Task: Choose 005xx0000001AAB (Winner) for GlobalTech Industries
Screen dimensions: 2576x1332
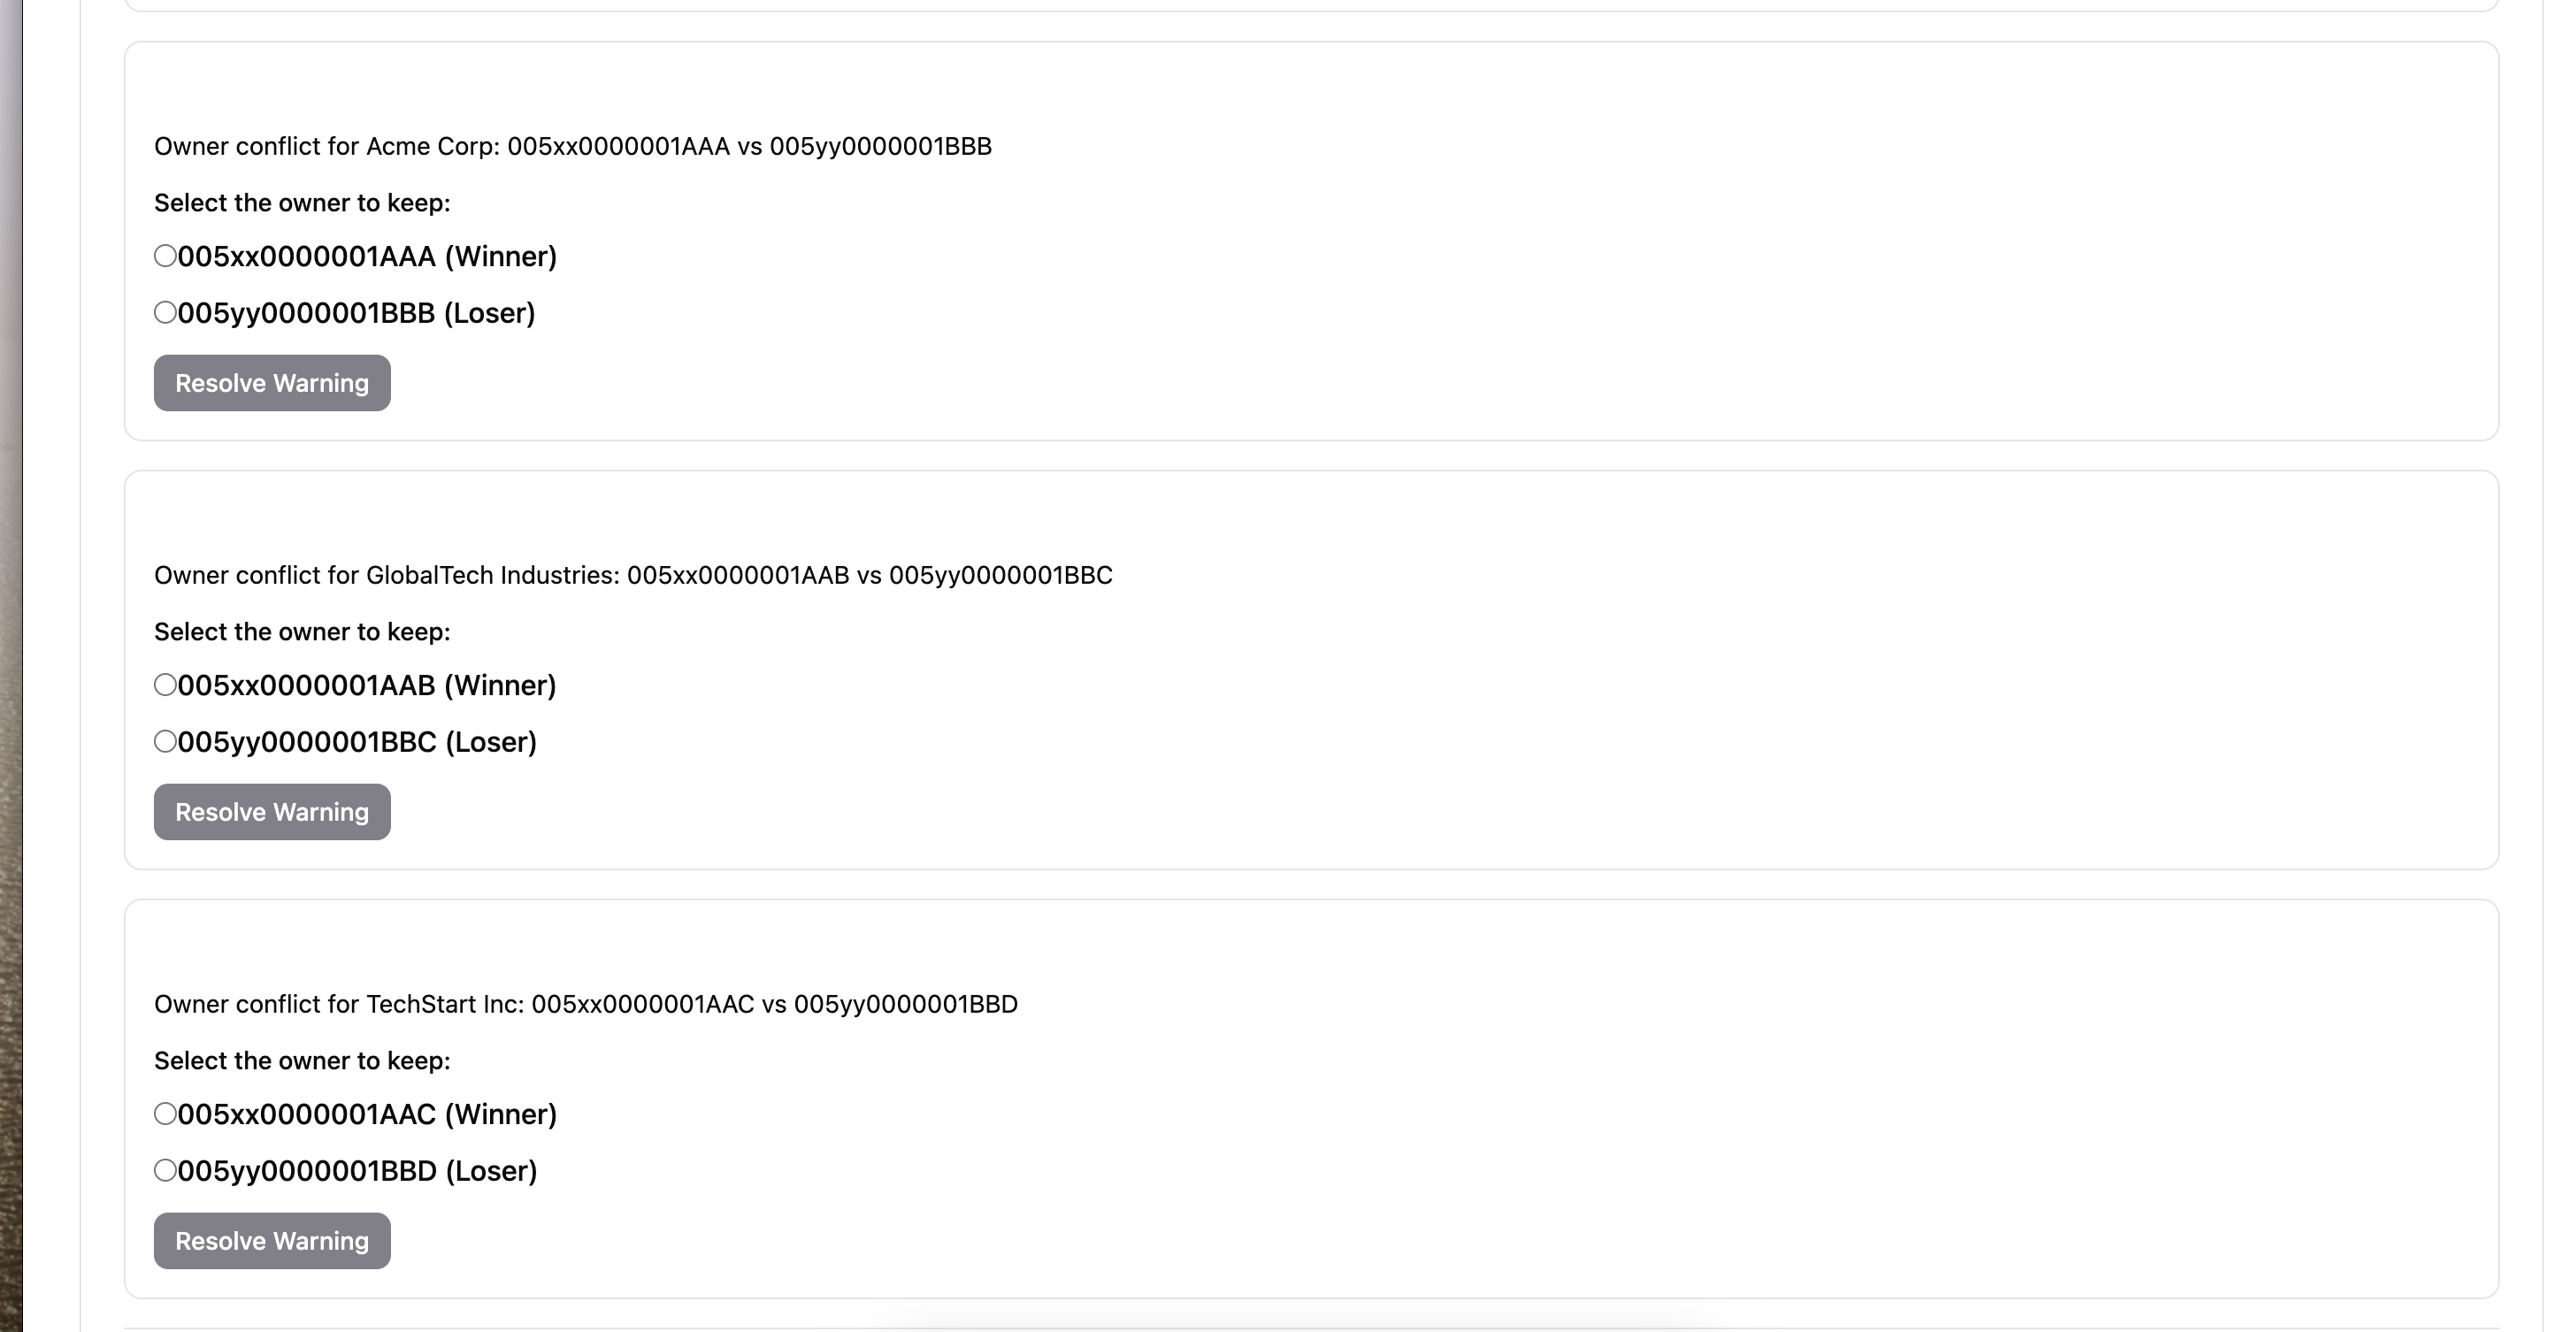Action: click(x=165, y=685)
